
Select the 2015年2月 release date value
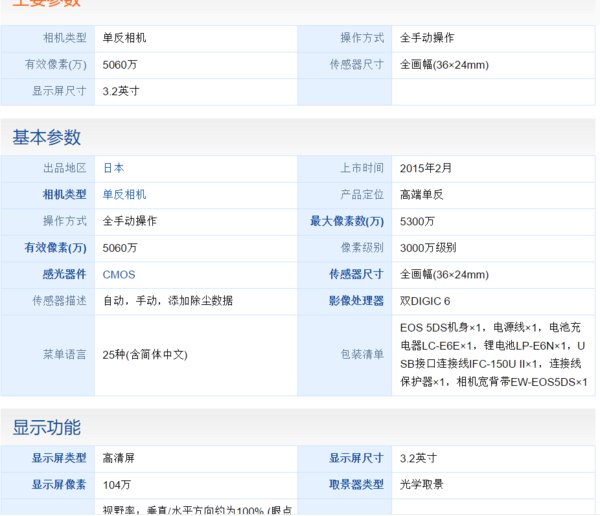[x=426, y=168]
